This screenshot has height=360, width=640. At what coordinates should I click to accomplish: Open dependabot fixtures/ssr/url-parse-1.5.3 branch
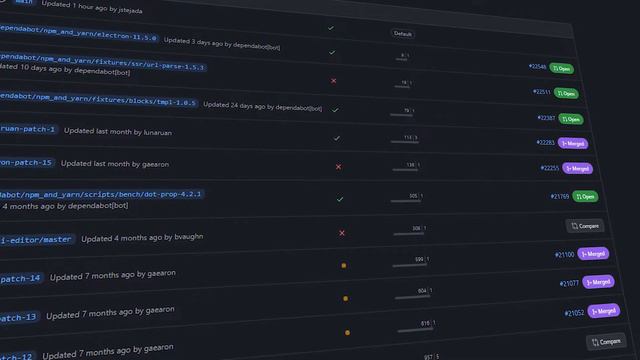103,61
